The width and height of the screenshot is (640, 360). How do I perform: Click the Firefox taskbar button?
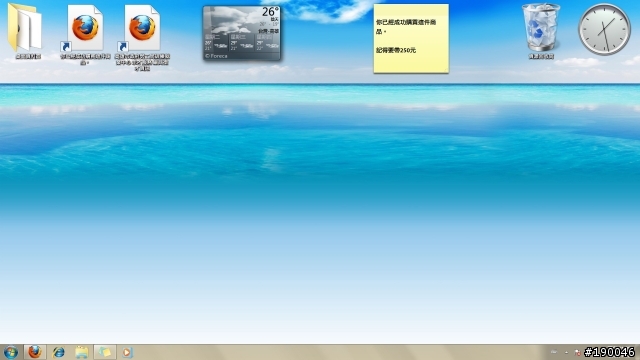point(35,352)
